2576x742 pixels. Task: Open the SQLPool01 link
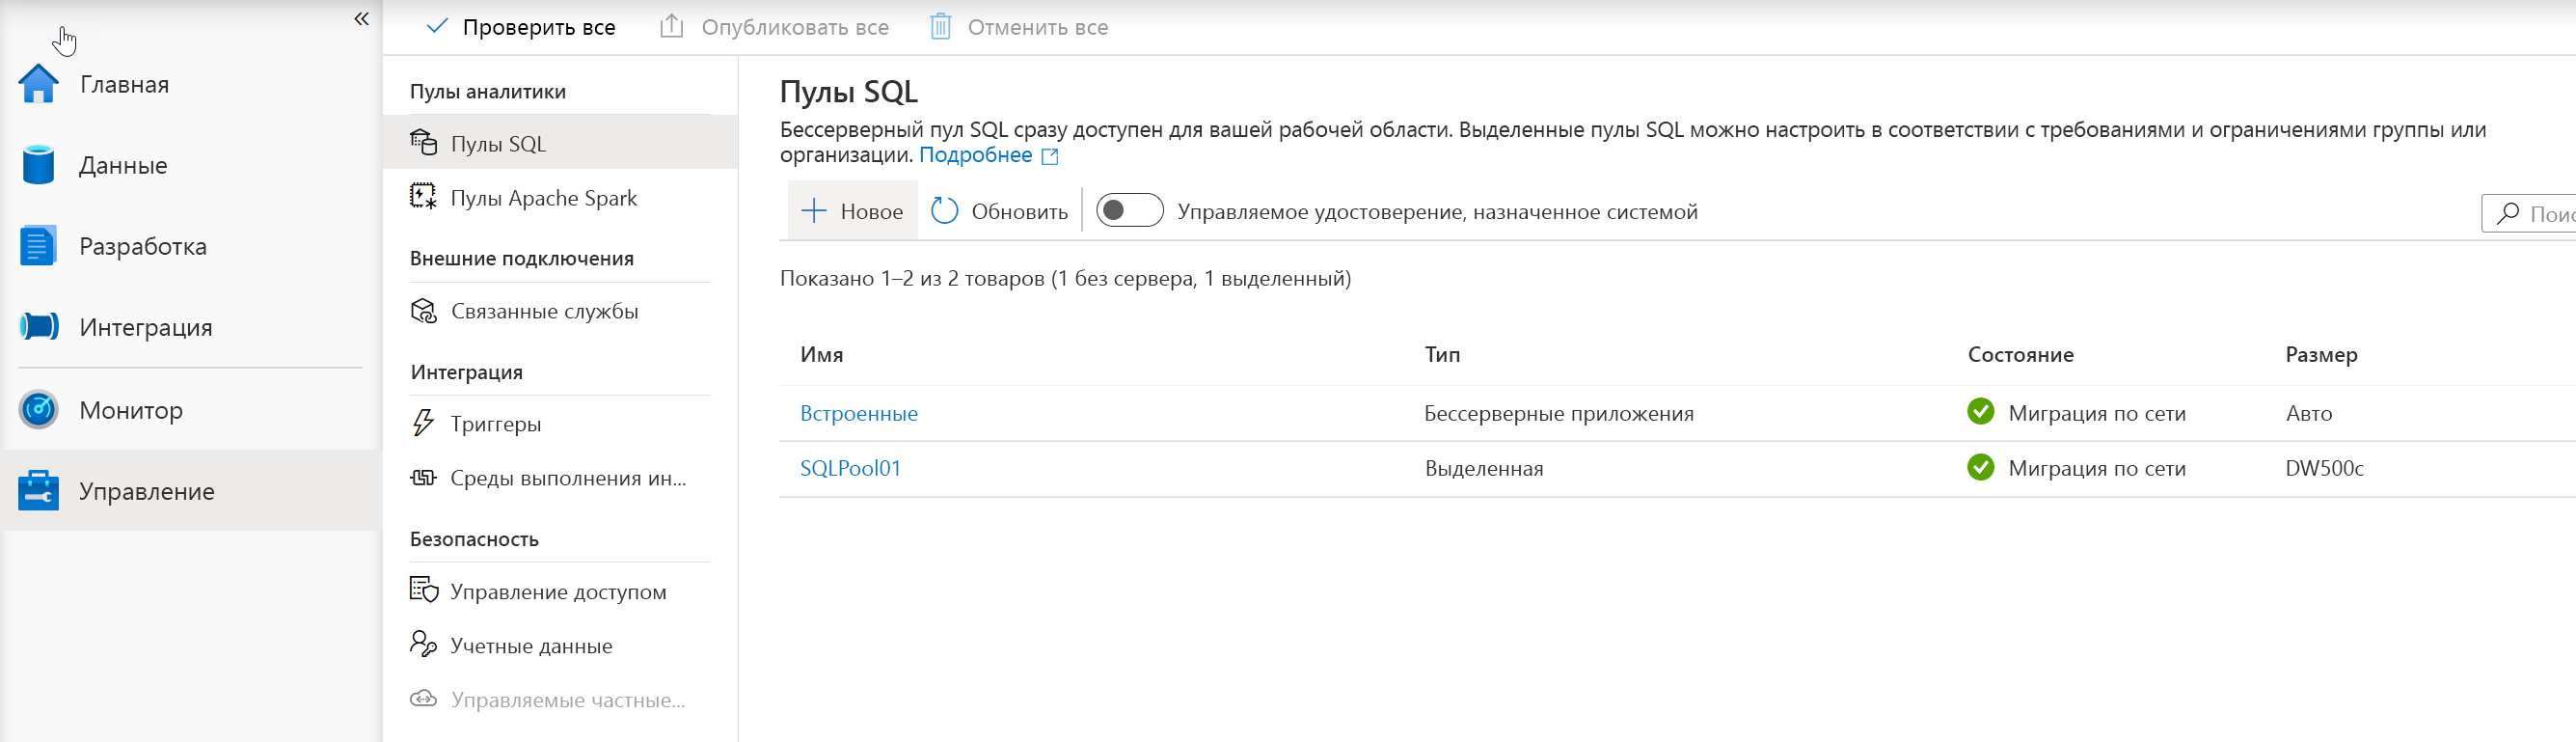tap(850, 469)
